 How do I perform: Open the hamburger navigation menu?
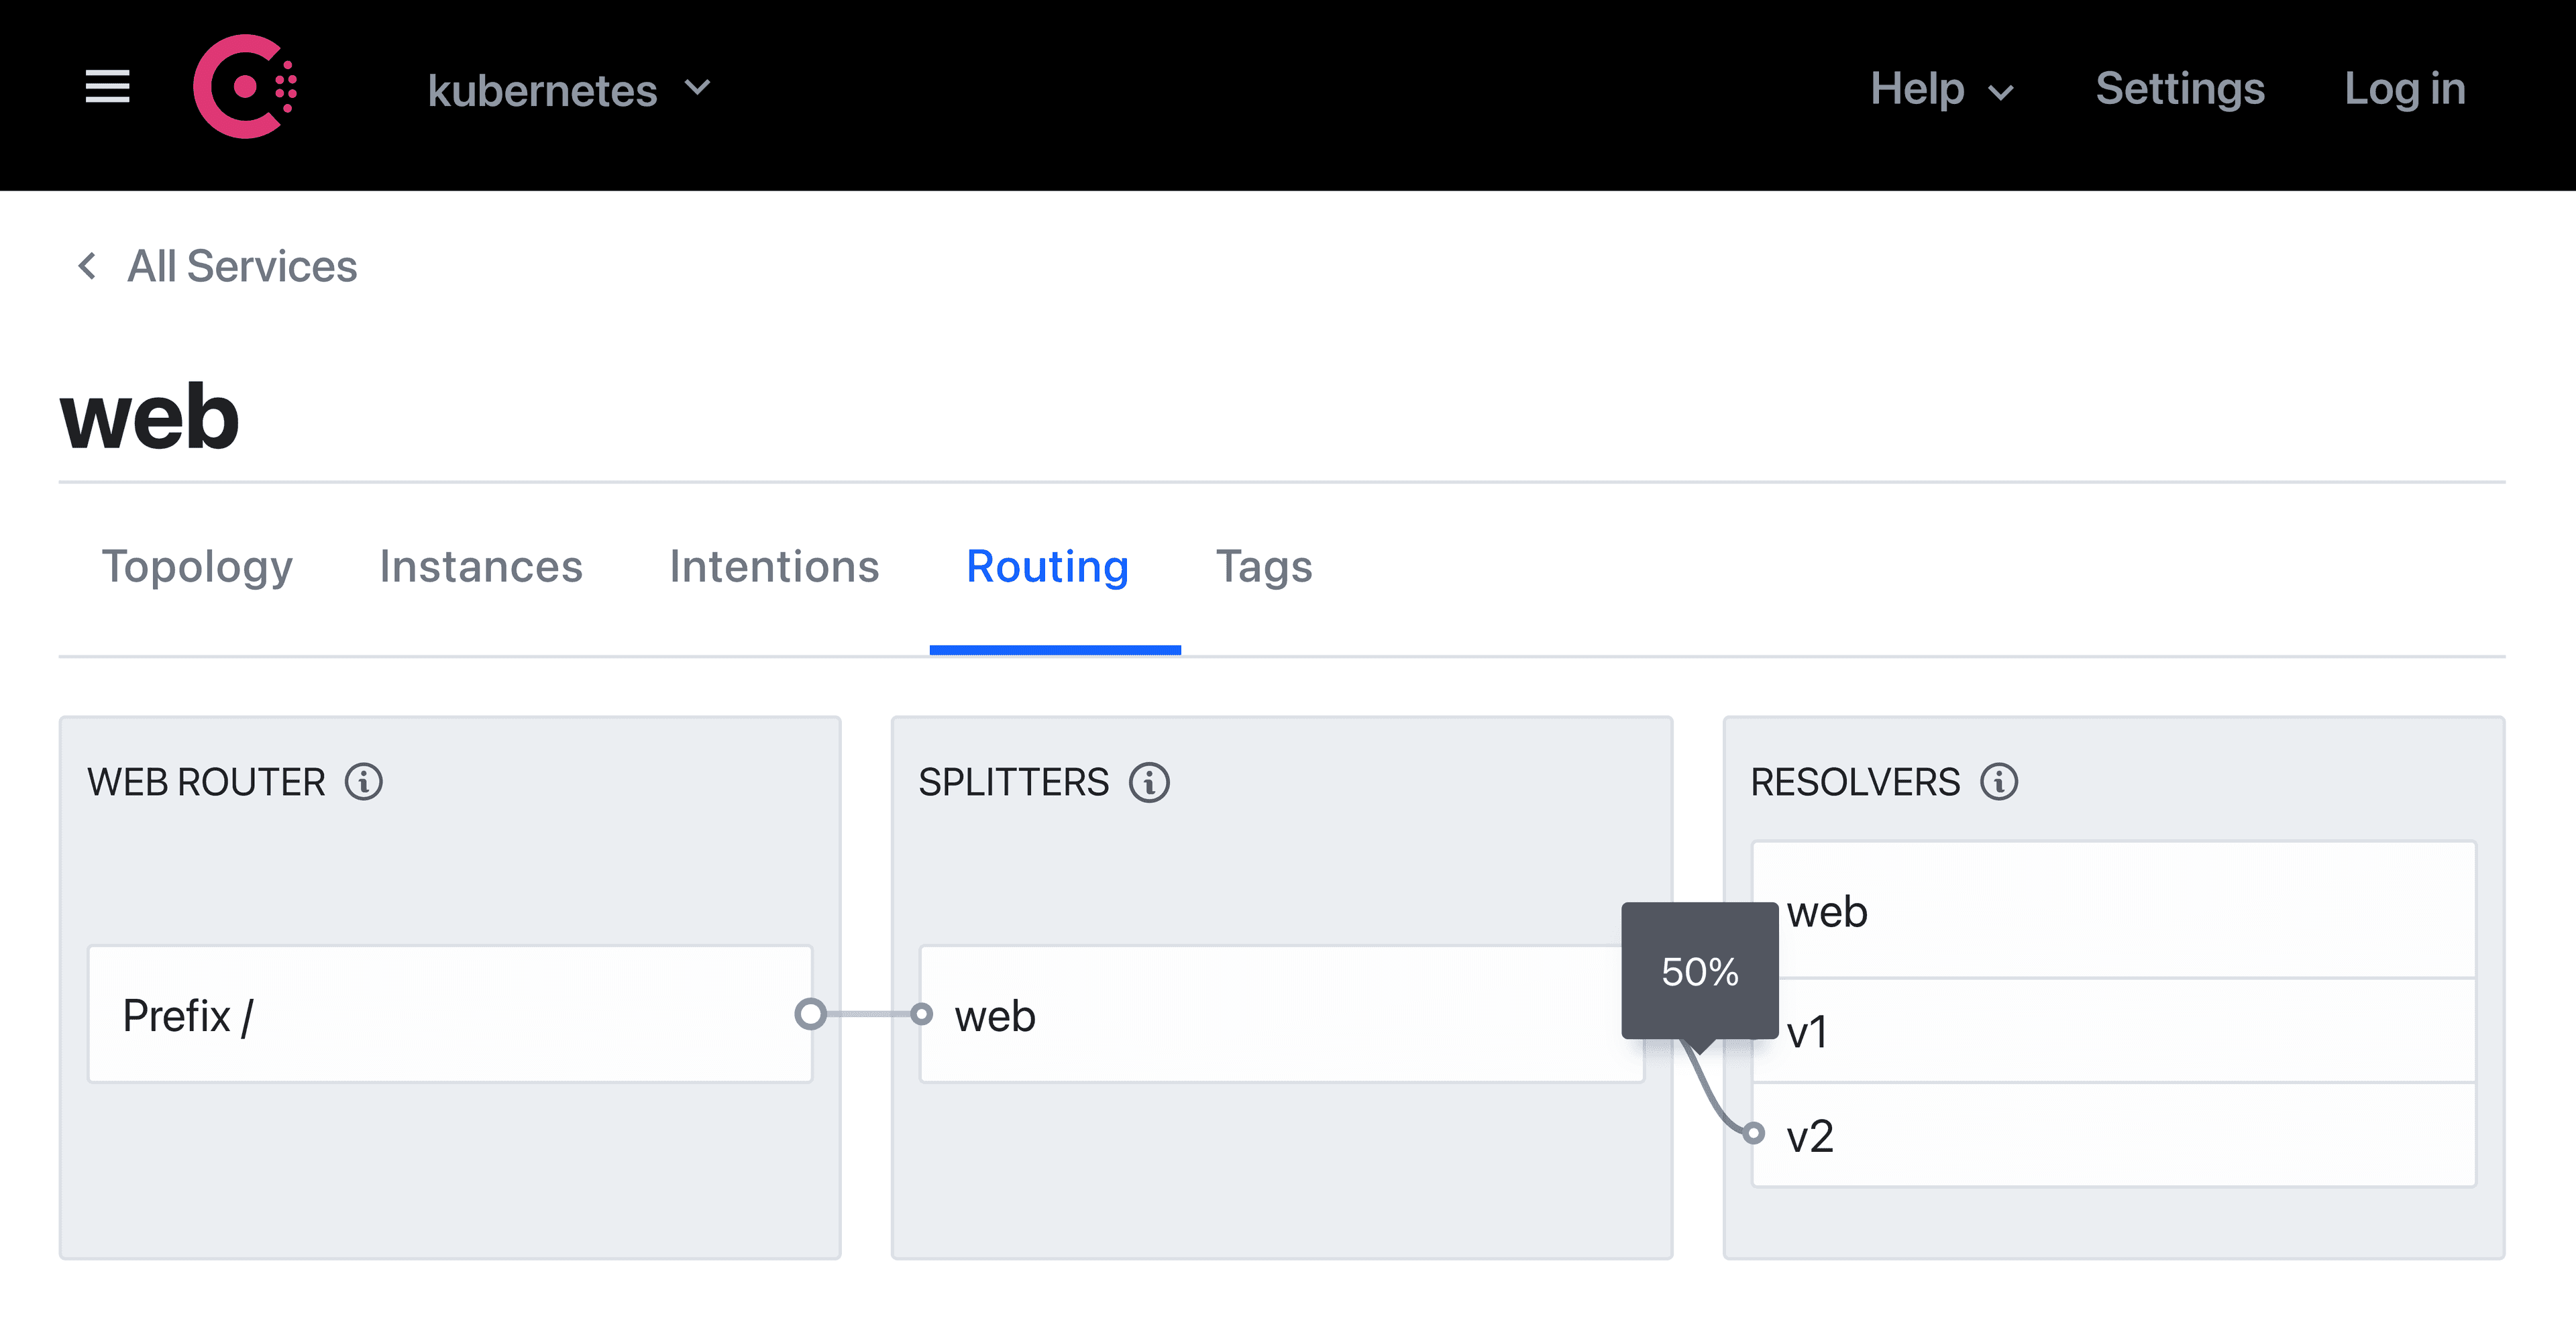[x=107, y=87]
